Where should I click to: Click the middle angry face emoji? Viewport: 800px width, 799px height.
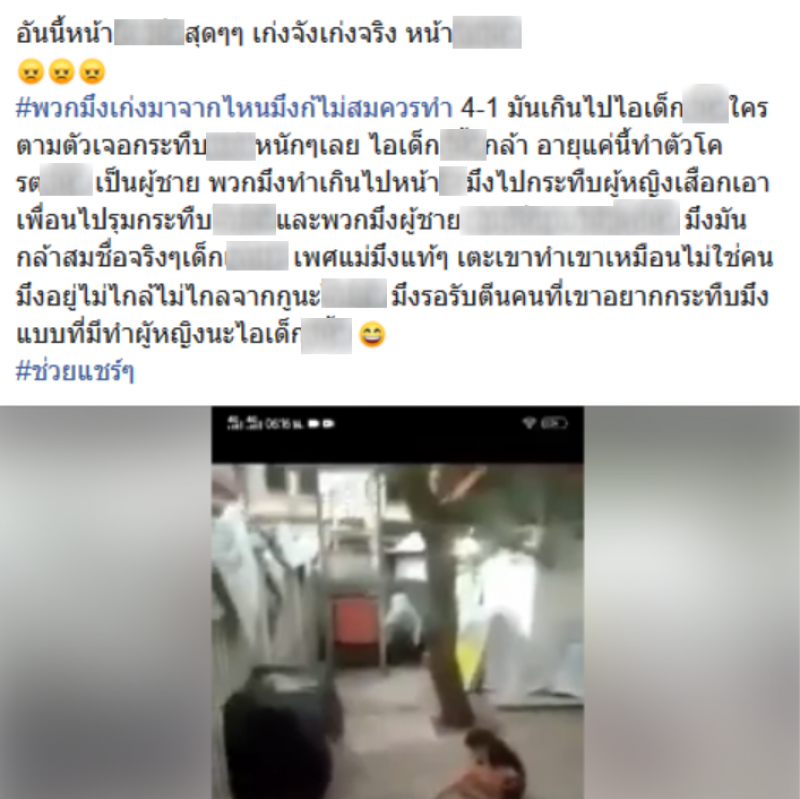point(61,71)
